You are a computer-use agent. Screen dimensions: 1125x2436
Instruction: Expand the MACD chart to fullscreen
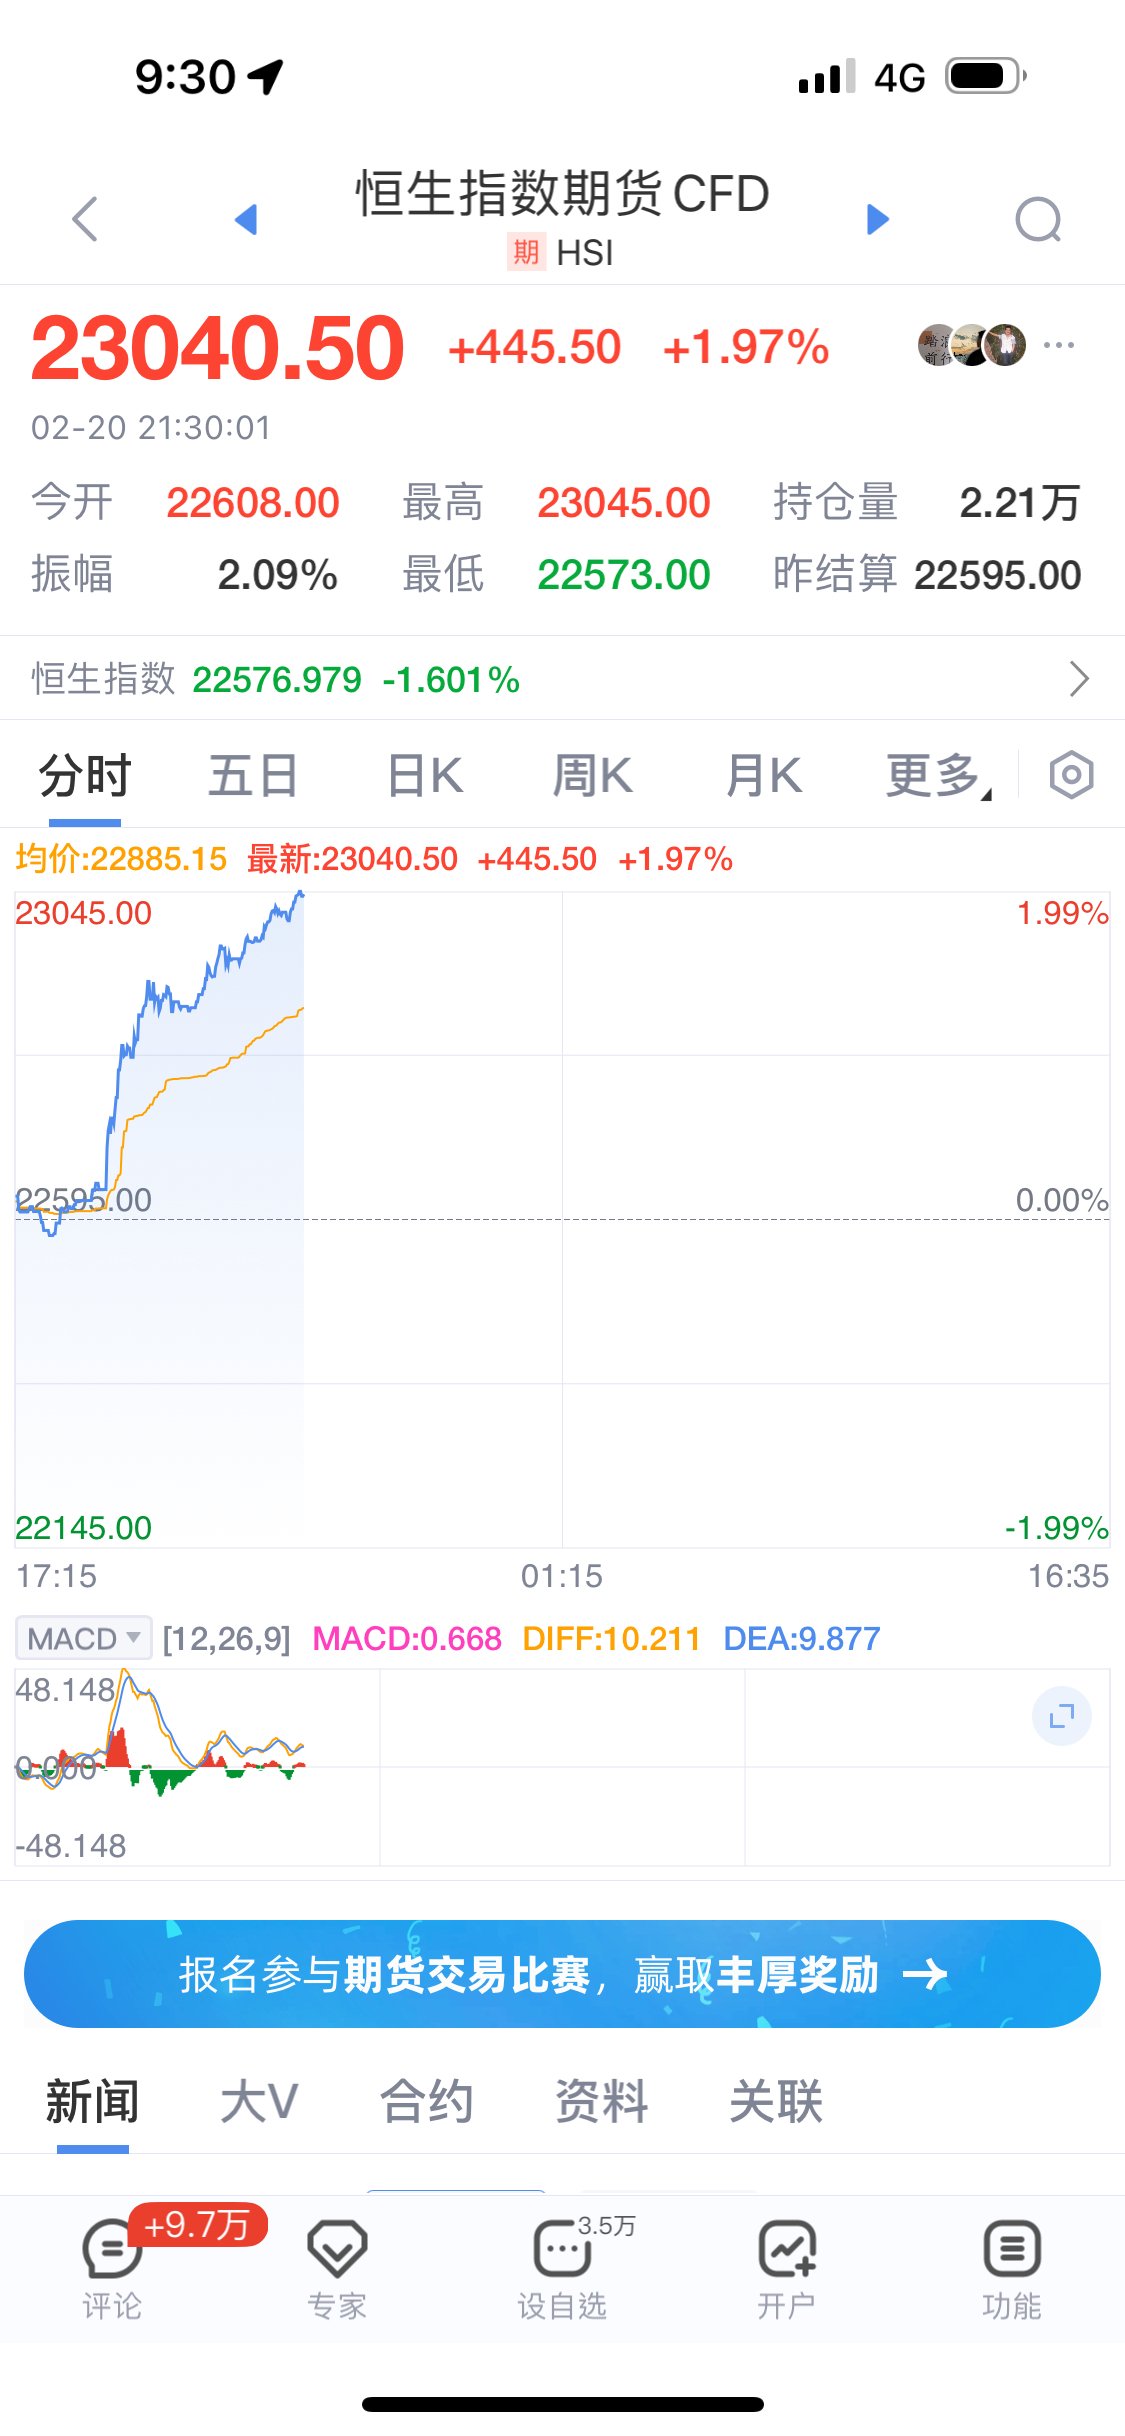pyautogui.click(x=1061, y=1717)
